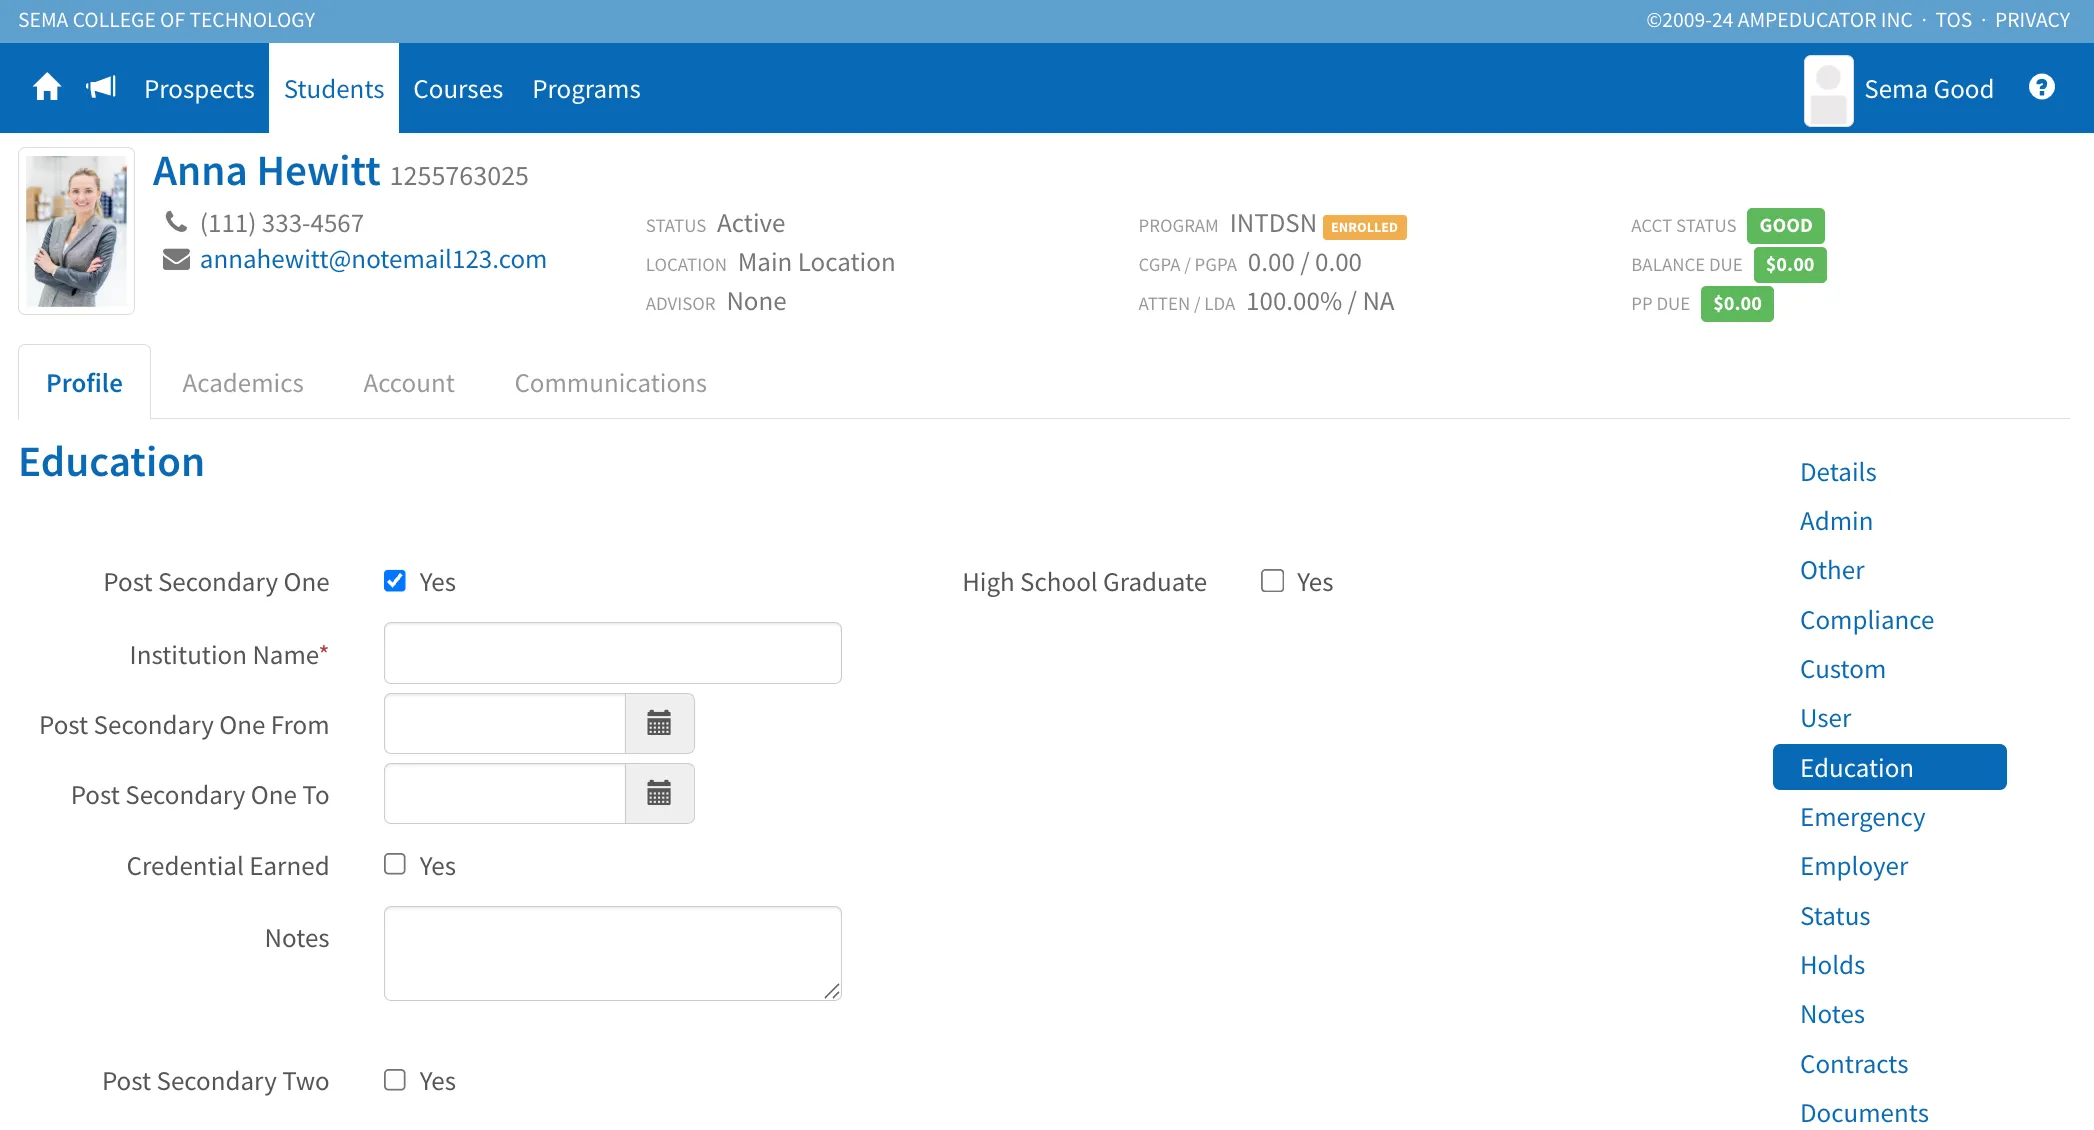The height and width of the screenshot is (1130, 2094).
Task: Jump to Details section in sidebar
Action: (x=1838, y=472)
